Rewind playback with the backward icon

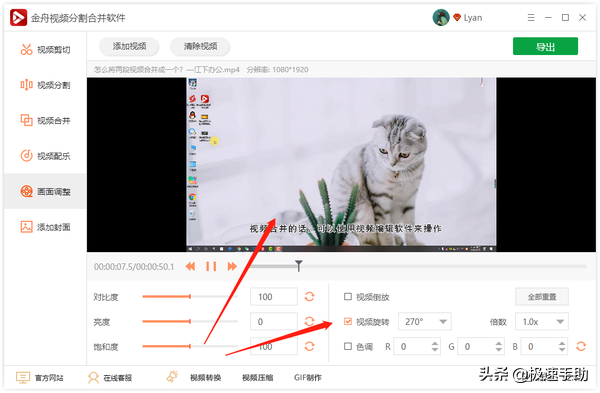190,266
